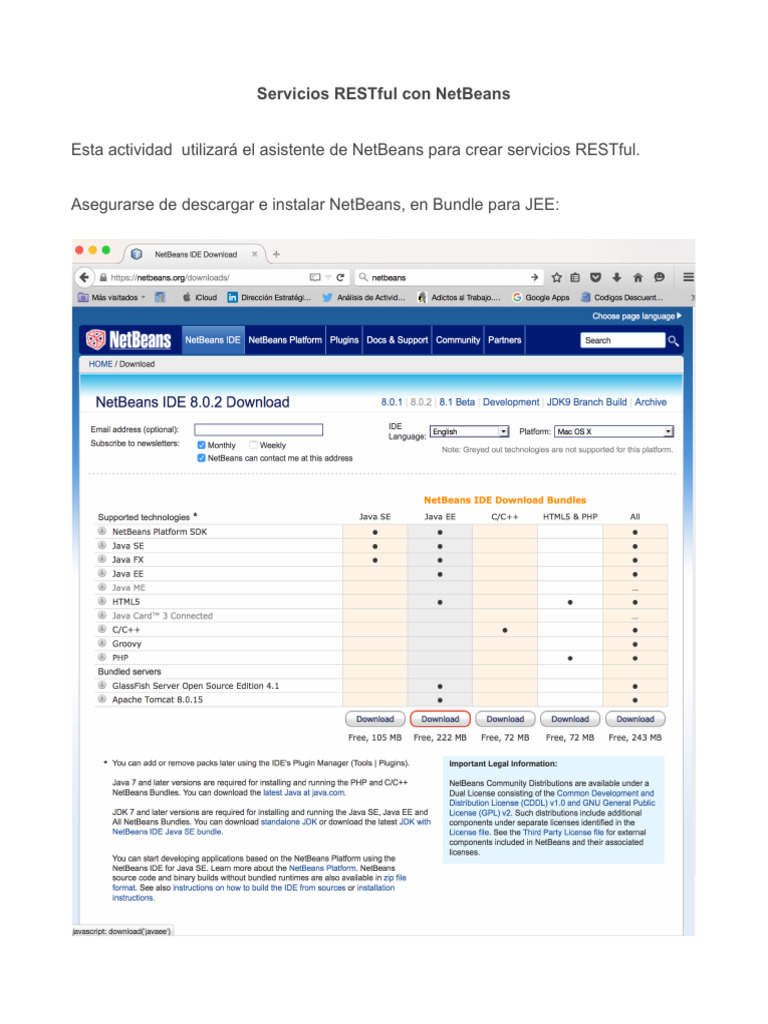Open Adictos al Trabajo bookmark
768x1024 pixels.
pyautogui.click(x=459, y=297)
